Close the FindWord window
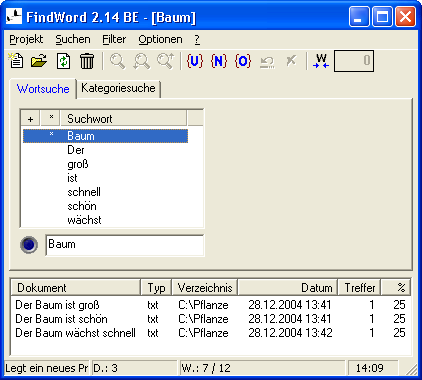 tap(405, 16)
